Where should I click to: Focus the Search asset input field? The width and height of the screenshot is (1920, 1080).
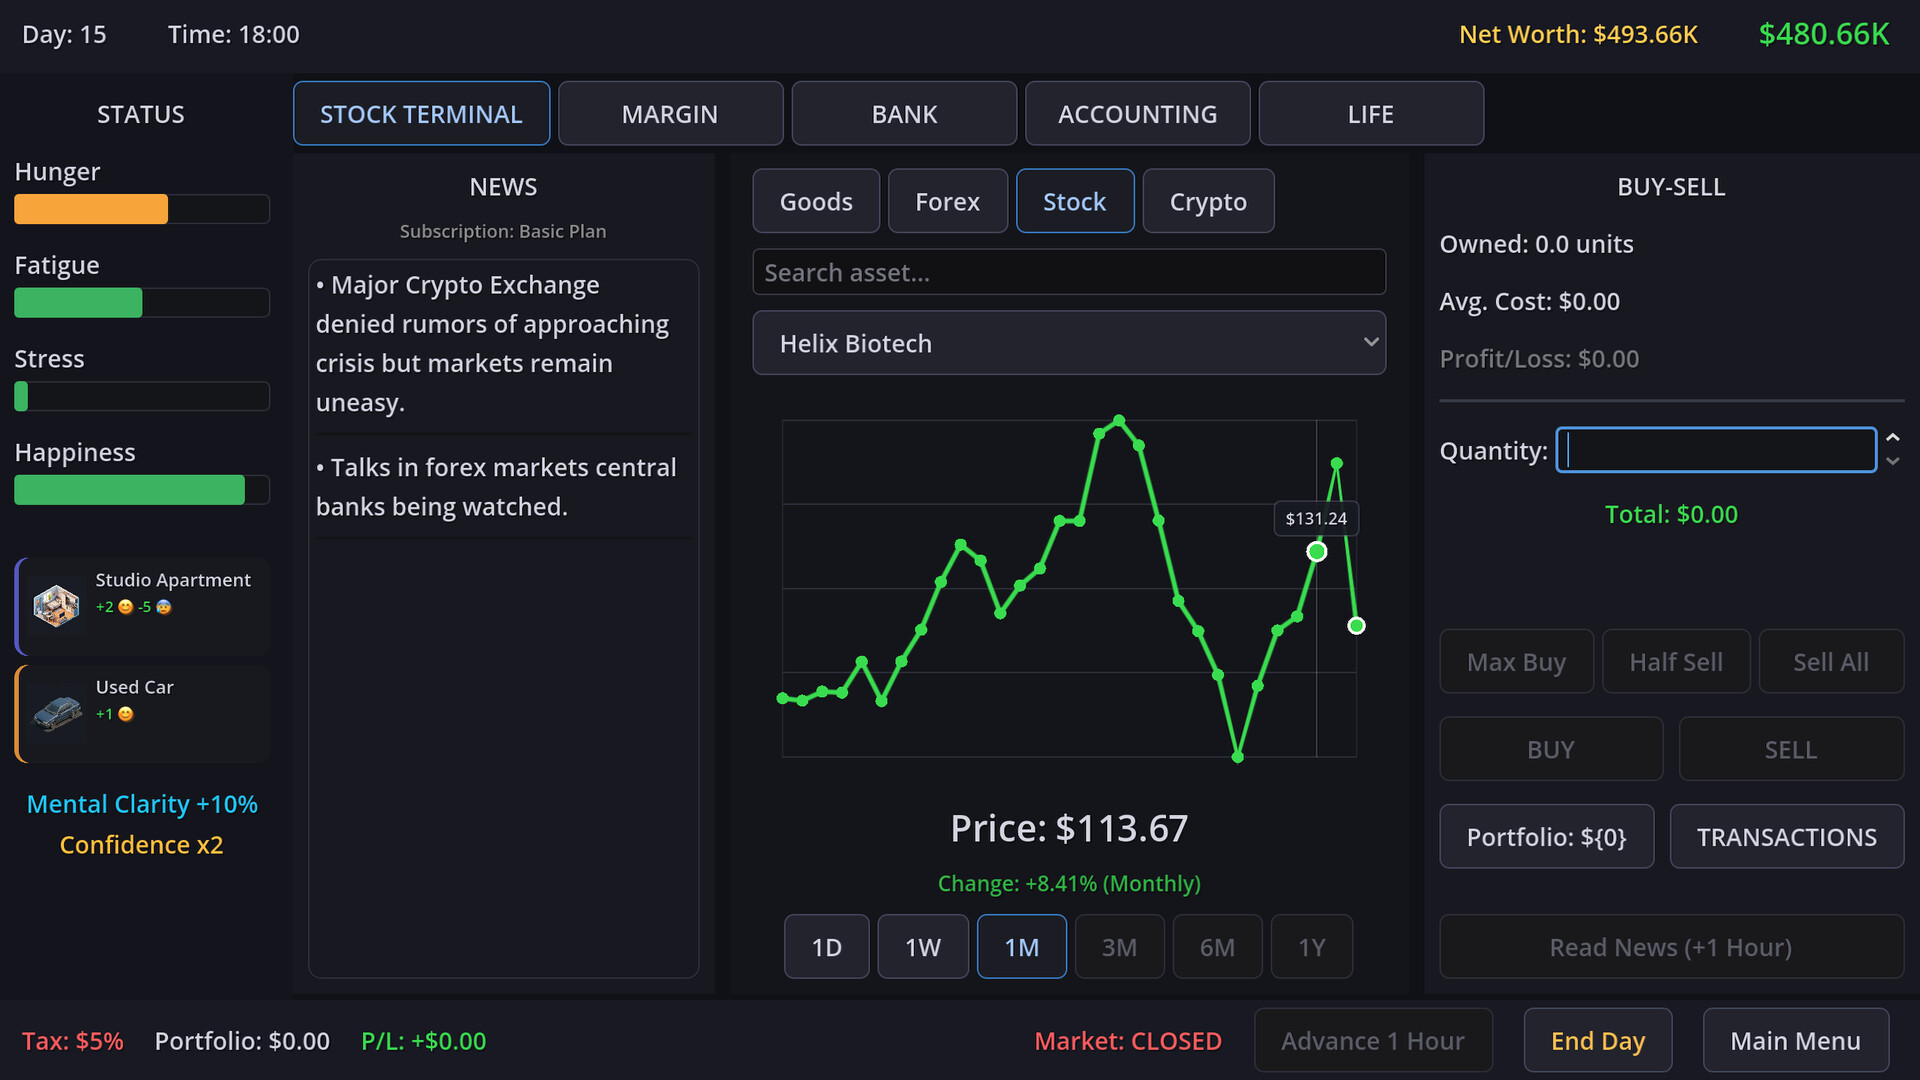(1068, 273)
